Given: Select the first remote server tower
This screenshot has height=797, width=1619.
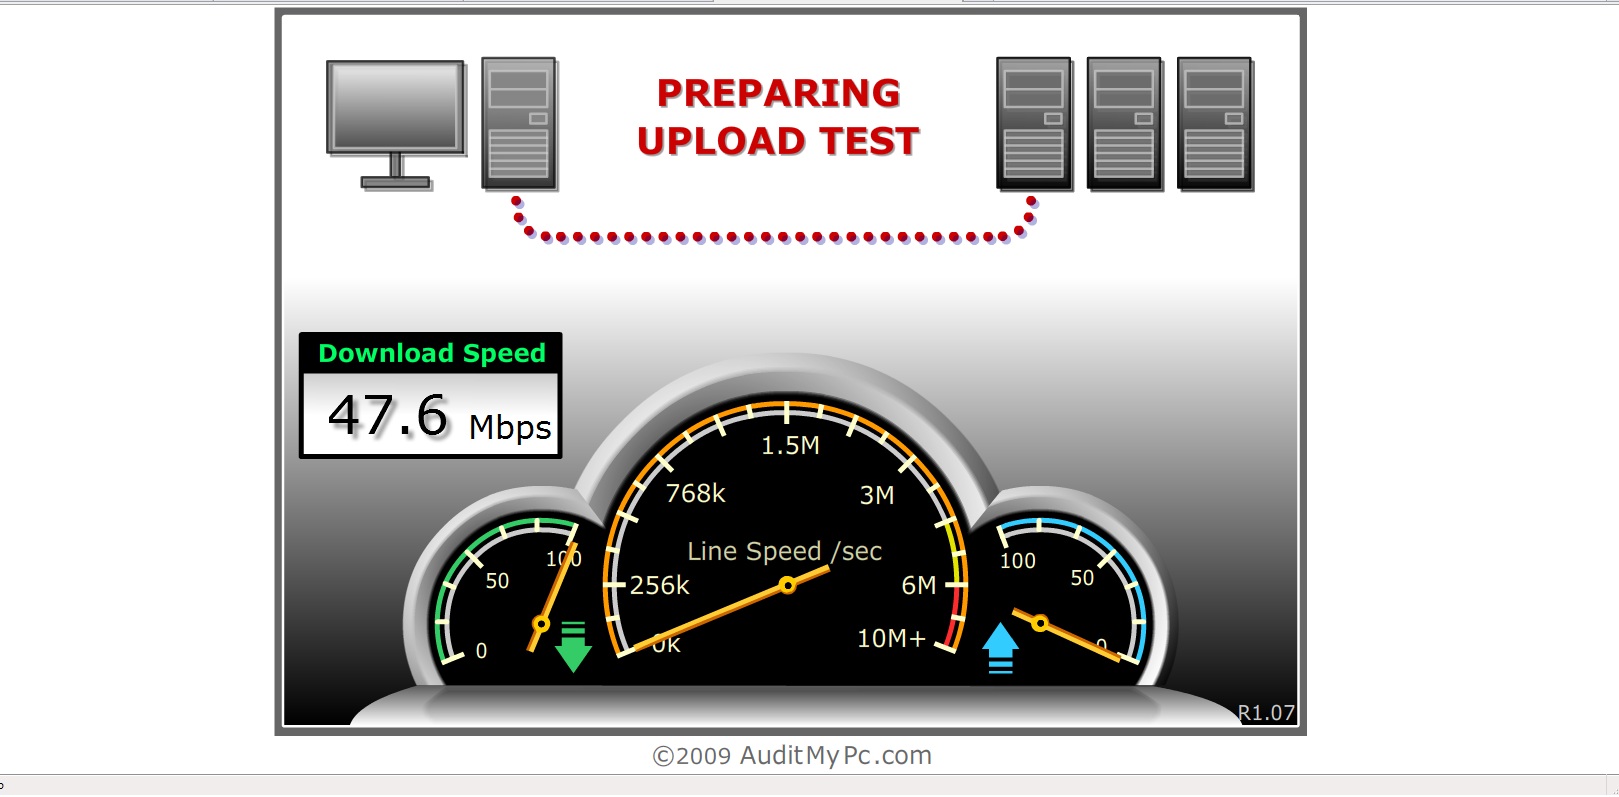Looking at the screenshot, I should tap(1034, 123).
